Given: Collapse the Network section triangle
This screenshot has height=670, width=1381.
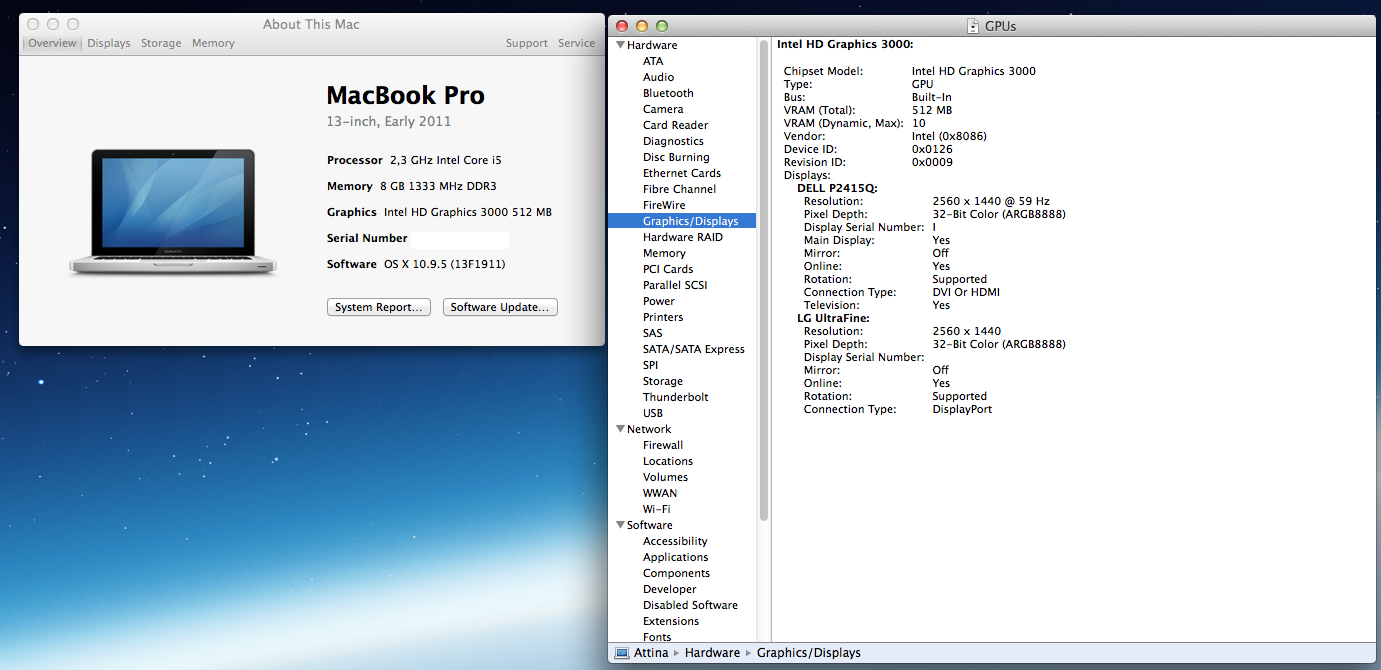Looking at the screenshot, I should (x=620, y=429).
